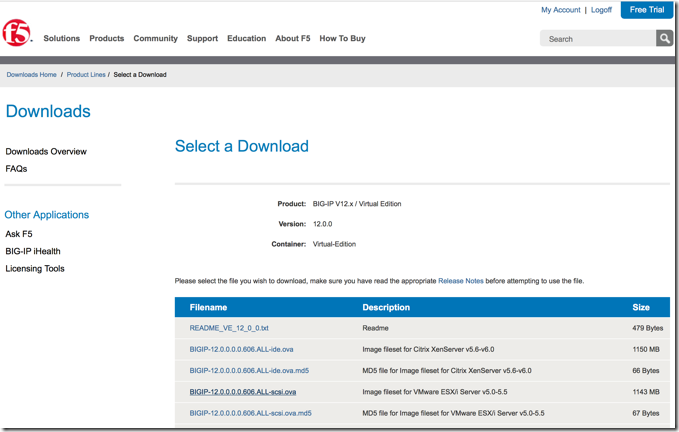This screenshot has width=679, height=432.
Task: Click the Free Trial button
Action: [x=646, y=10]
